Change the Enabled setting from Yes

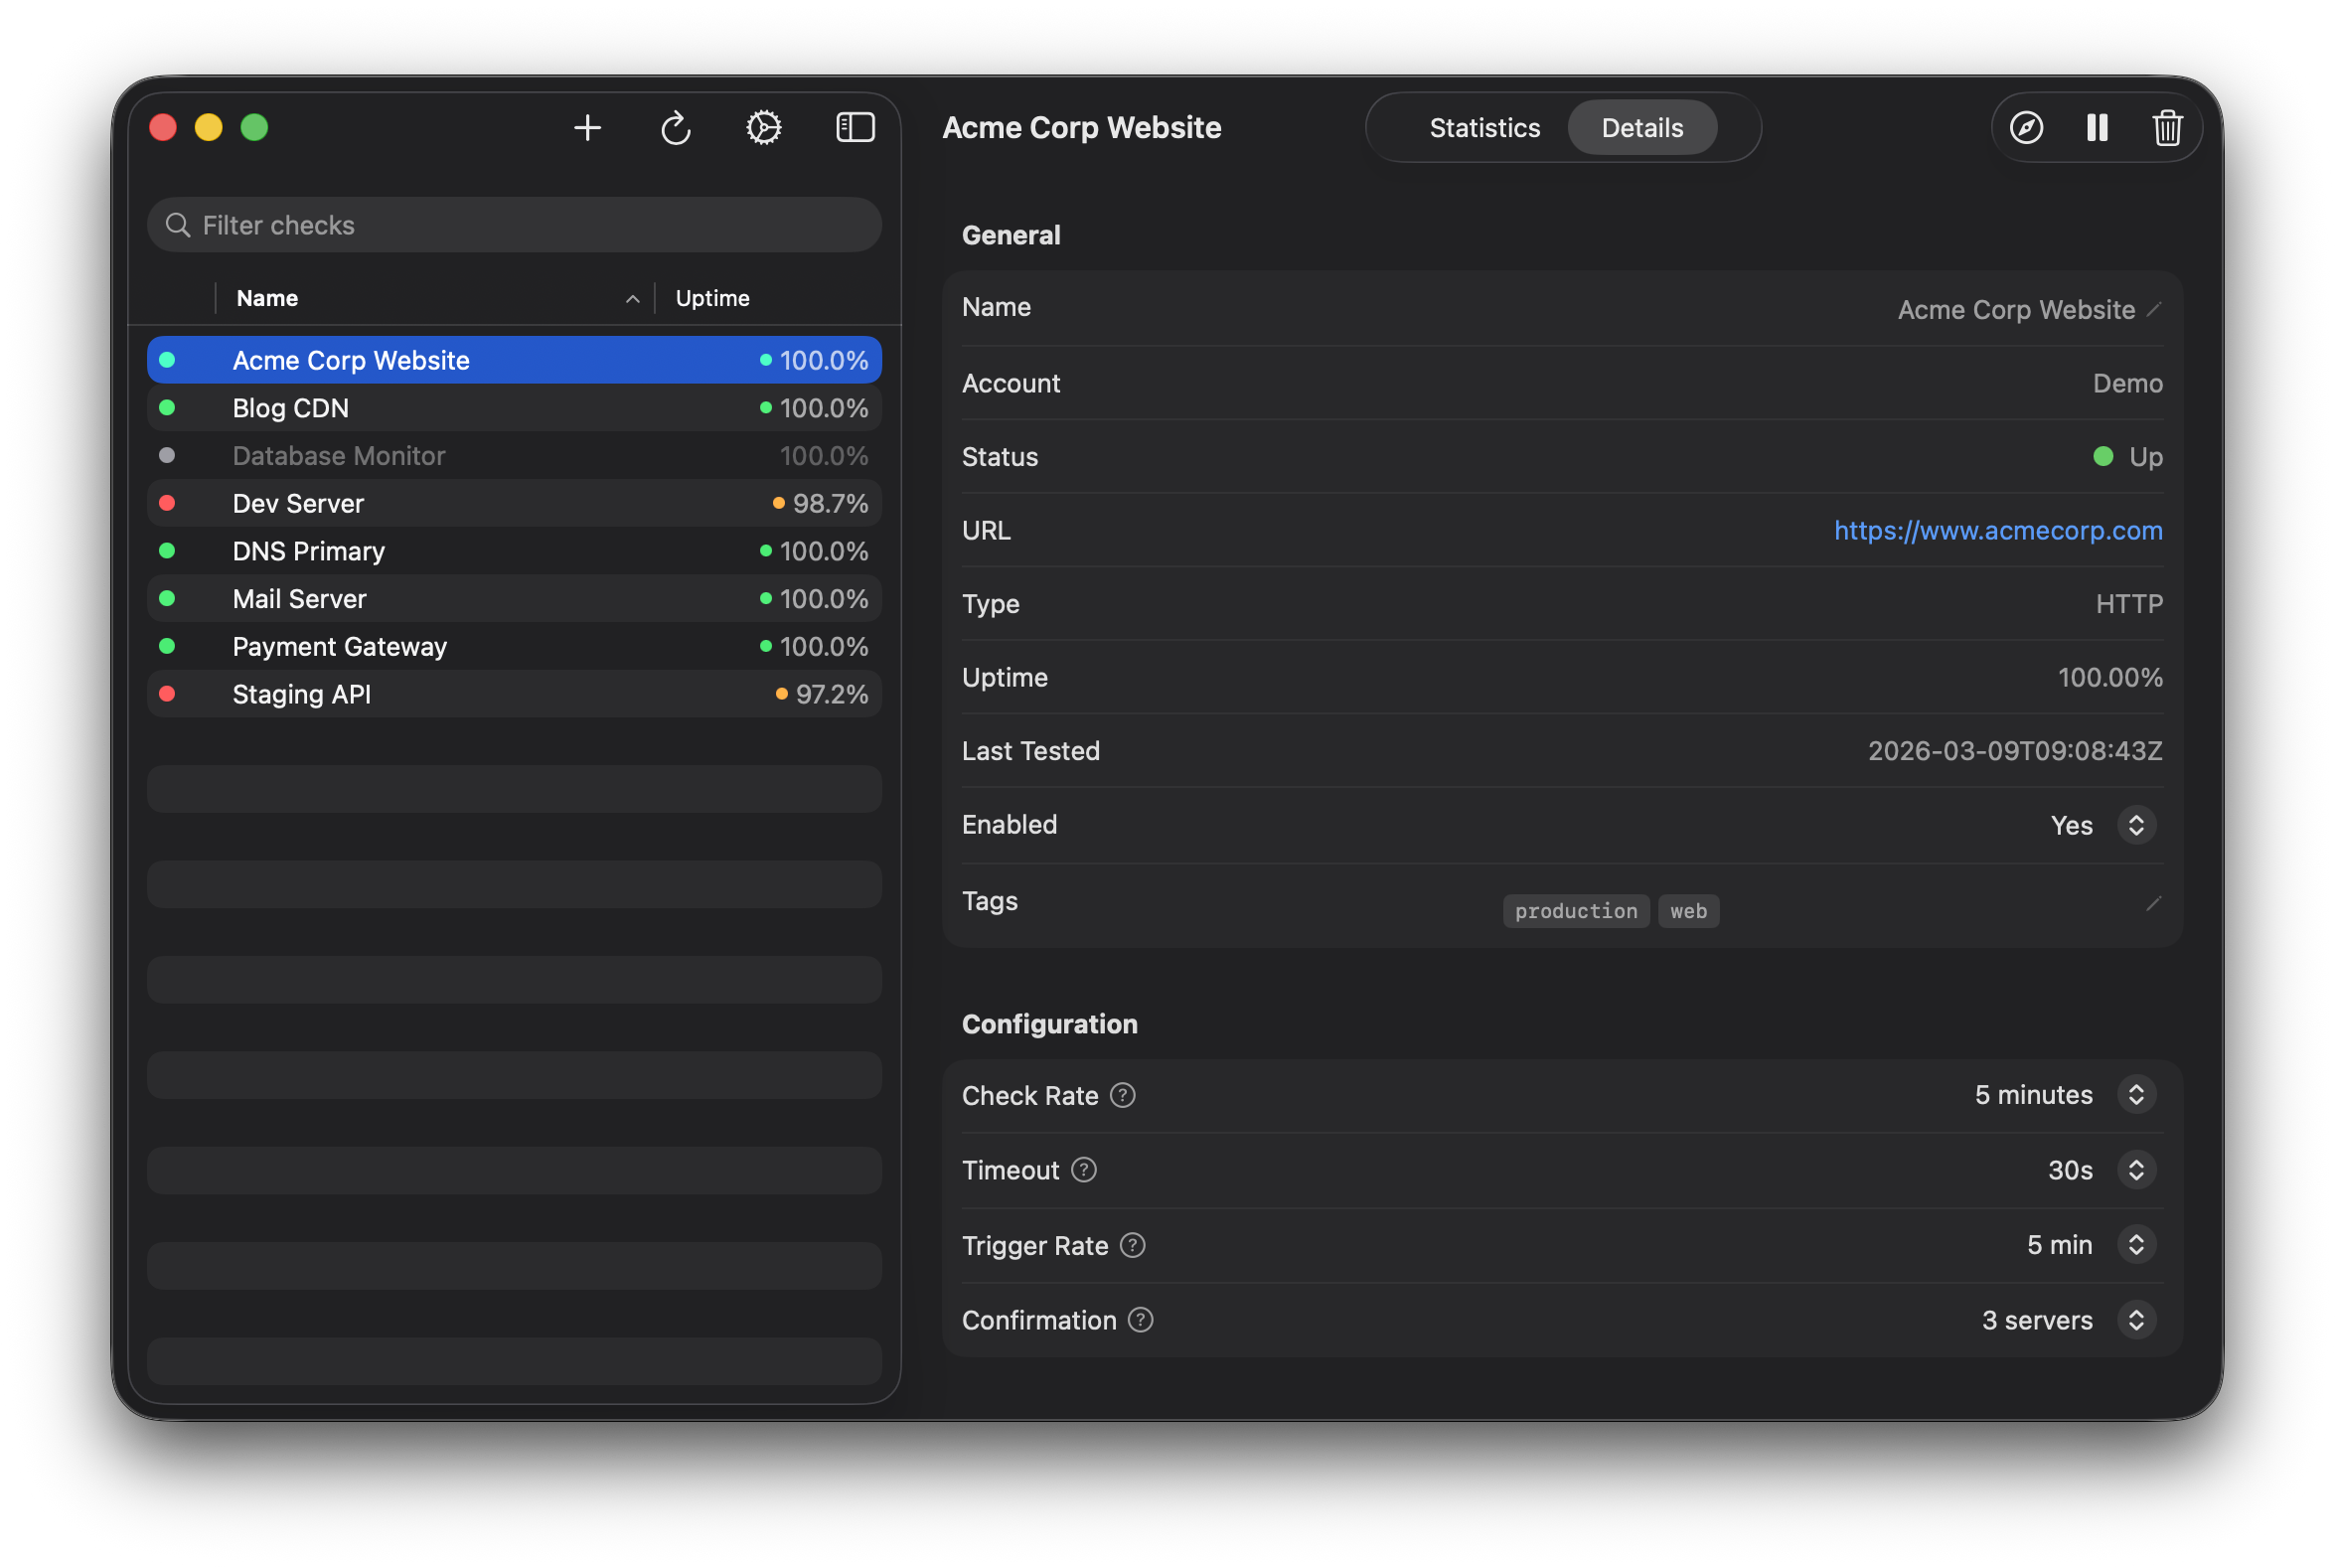pos(2138,825)
